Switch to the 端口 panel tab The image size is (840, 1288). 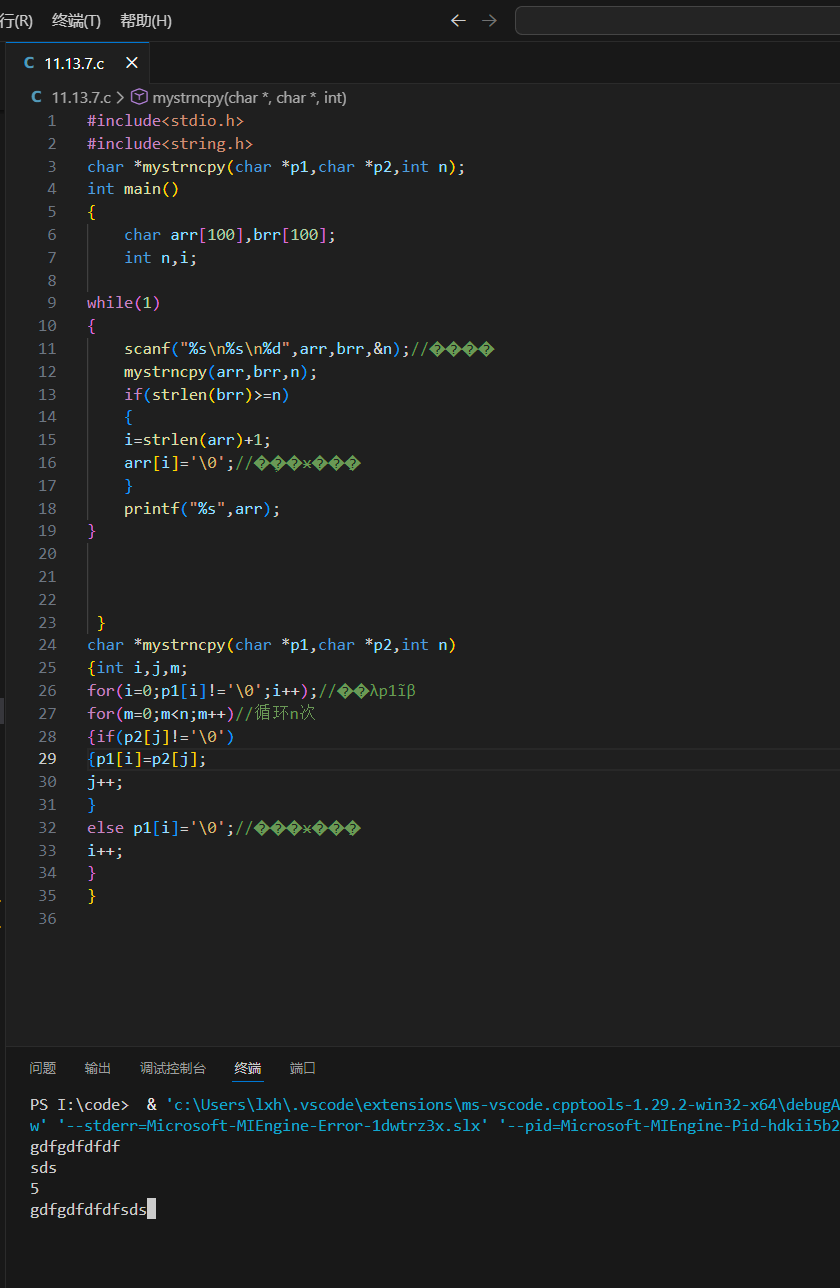(x=303, y=1068)
